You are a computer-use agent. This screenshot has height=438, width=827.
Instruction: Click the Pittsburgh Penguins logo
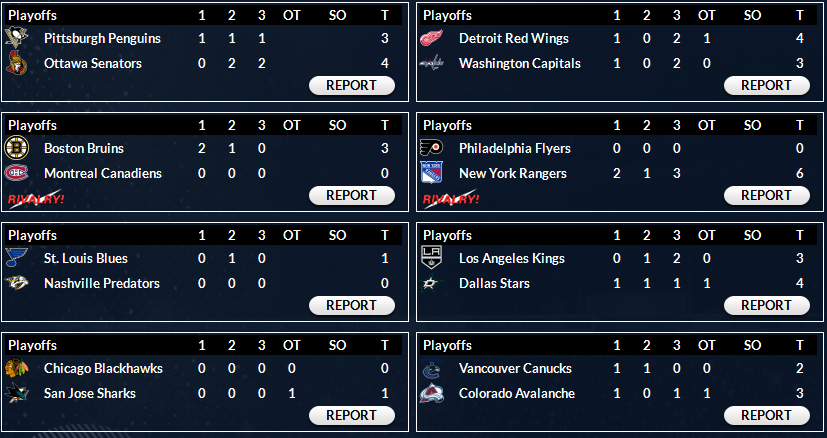[17, 38]
